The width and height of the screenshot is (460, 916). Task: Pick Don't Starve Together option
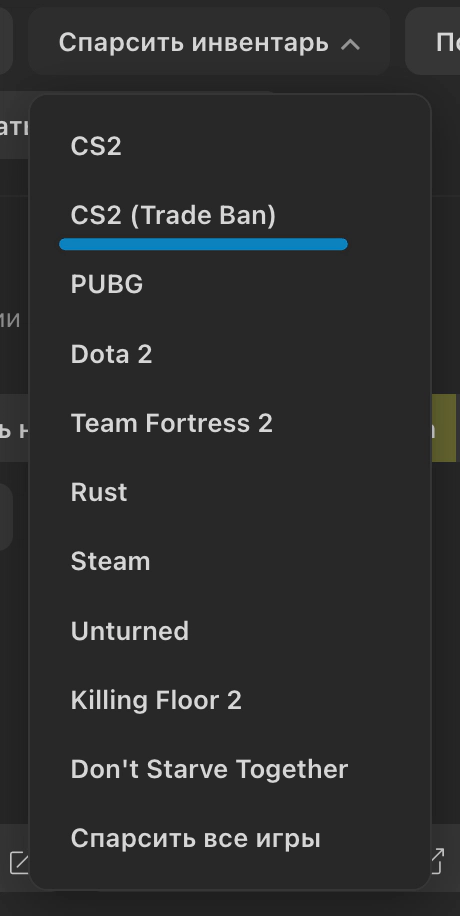[x=230, y=769]
